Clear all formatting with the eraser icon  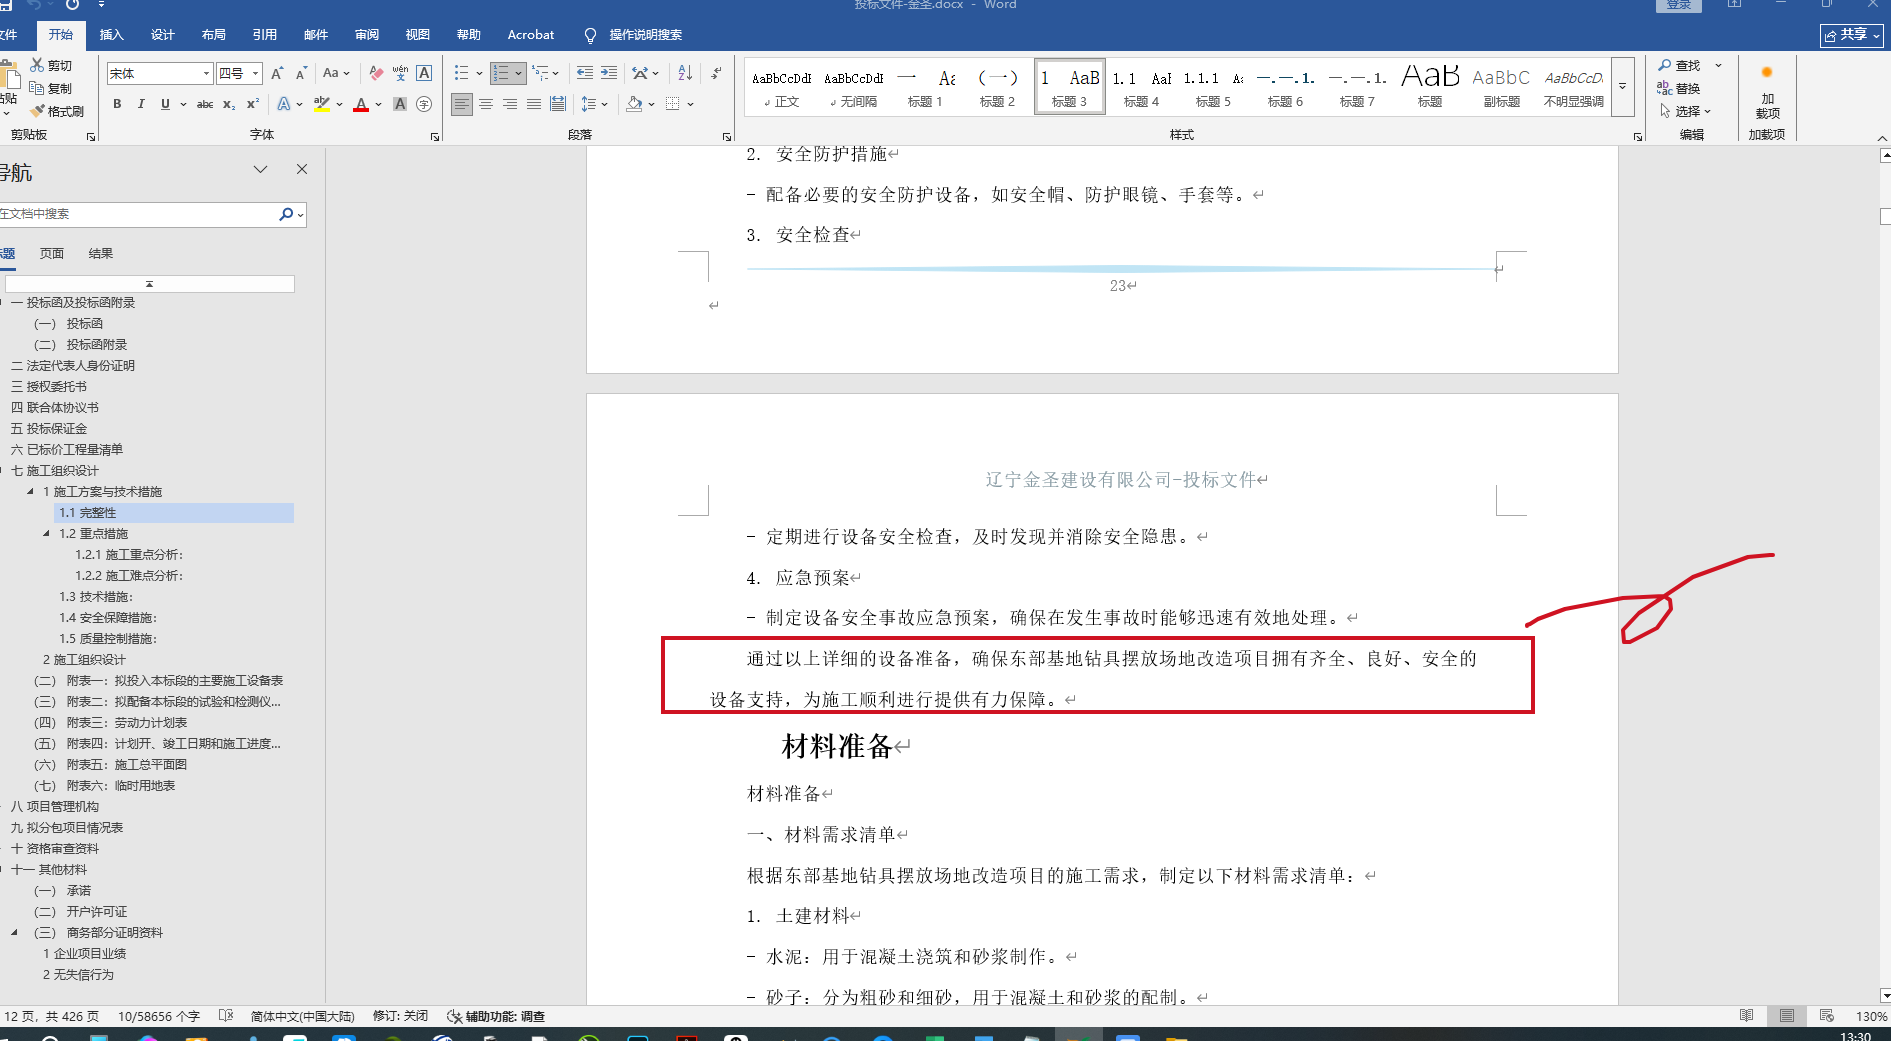(376, 73)
